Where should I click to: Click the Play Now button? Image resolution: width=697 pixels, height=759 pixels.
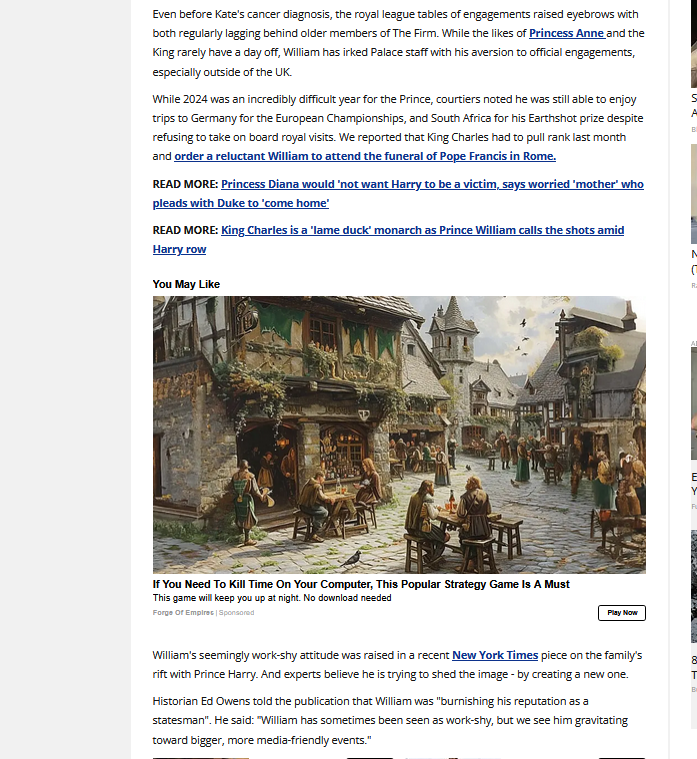tap(621, 613)
